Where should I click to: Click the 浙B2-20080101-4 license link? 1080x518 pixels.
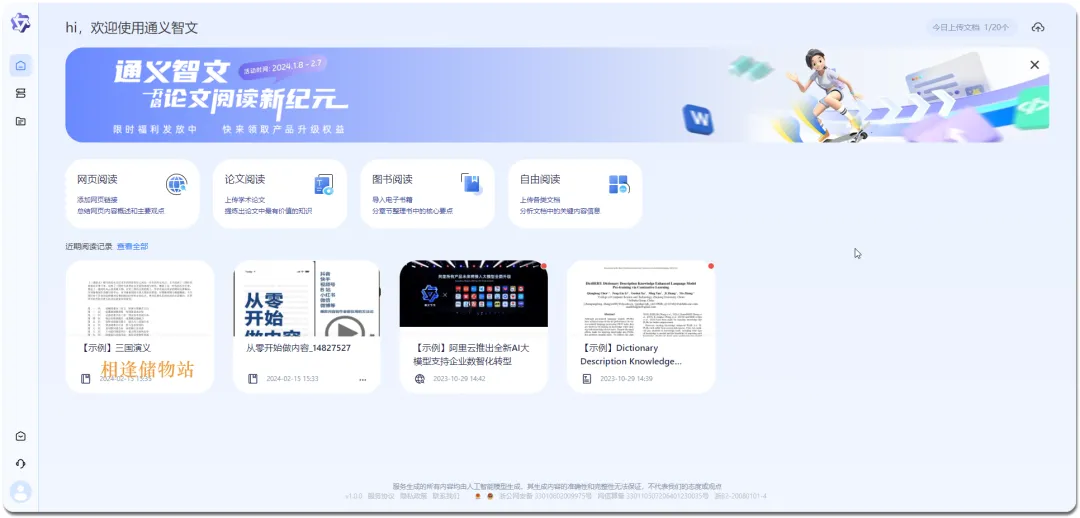(740, 496)
